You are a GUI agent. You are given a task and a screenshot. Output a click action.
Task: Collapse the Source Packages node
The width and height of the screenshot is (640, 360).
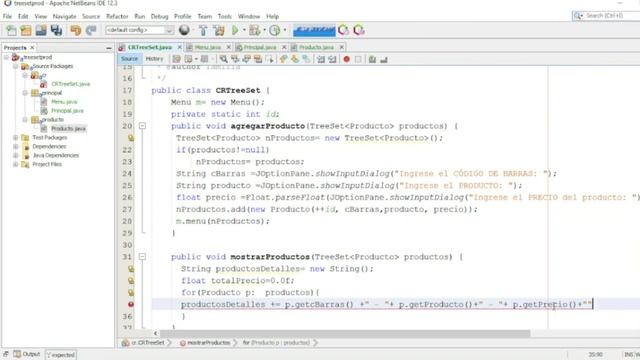click(x=16, y=66)
